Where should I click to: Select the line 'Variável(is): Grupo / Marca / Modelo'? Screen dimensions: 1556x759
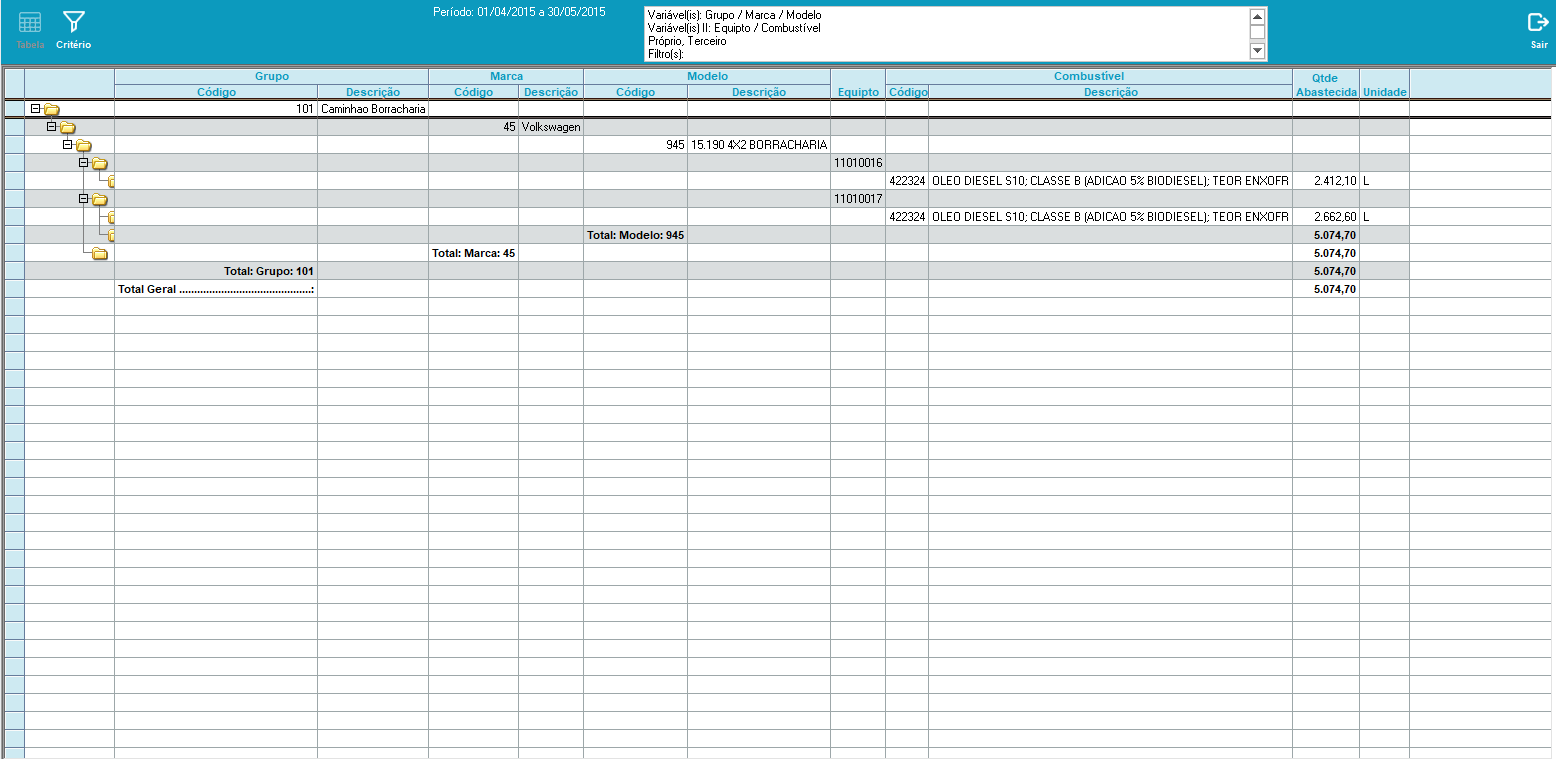click(734, 15)
